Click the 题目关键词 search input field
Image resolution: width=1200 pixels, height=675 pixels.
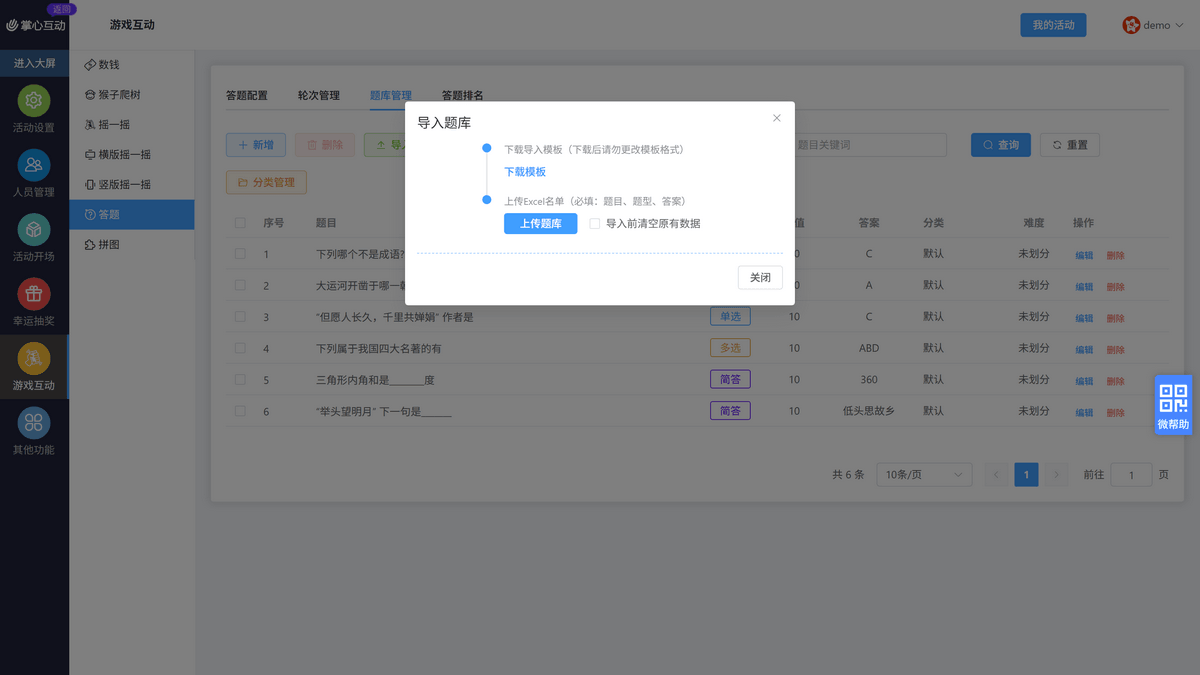click(x=870, y=145)
